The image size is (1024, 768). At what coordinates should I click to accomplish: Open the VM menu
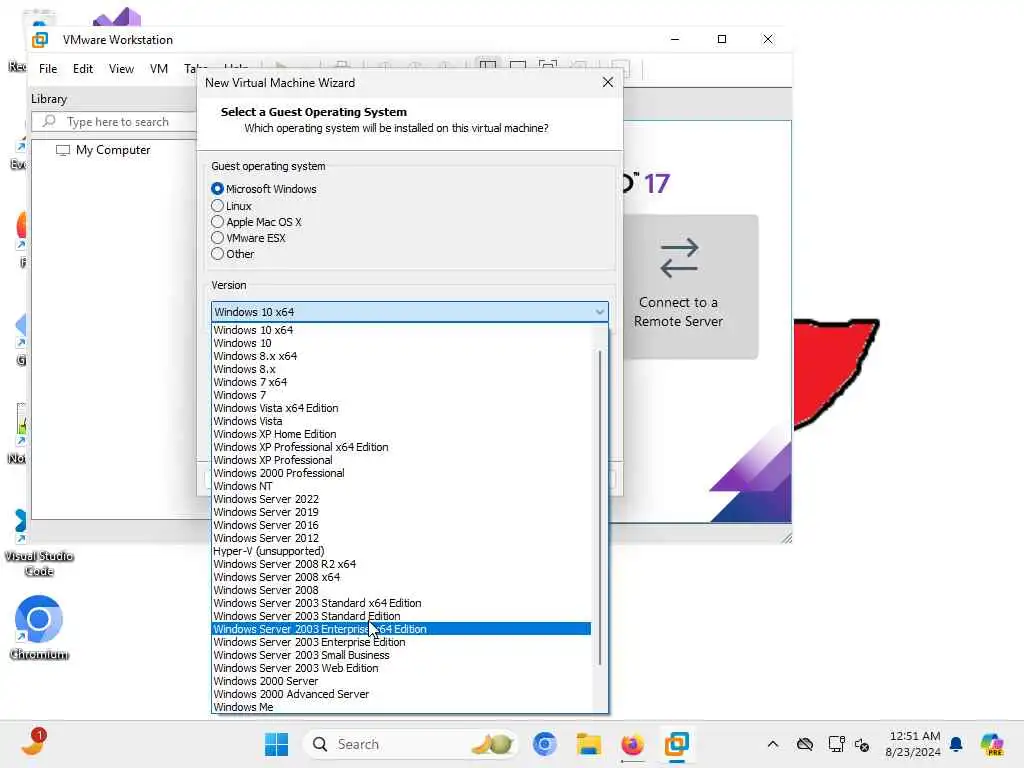pos(159,69)
